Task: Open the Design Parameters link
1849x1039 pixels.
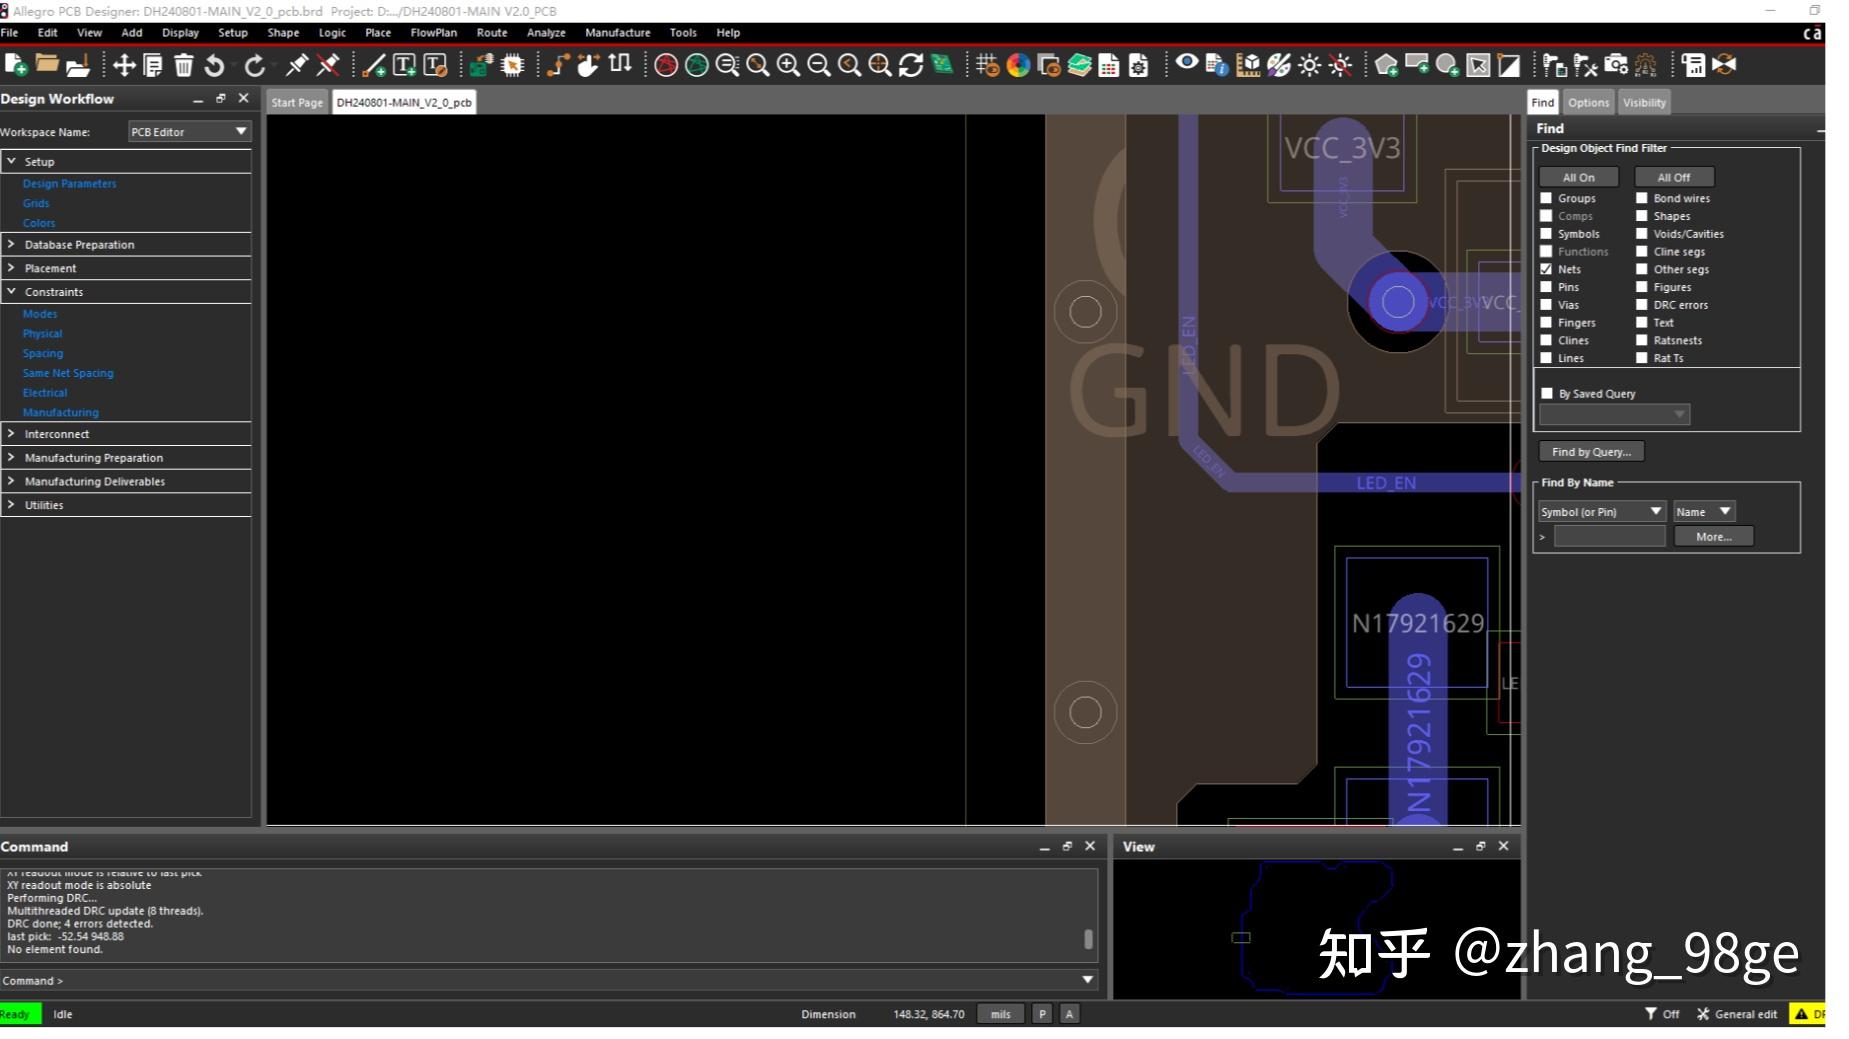Action: pyautogui.click(x=69, y=184)
